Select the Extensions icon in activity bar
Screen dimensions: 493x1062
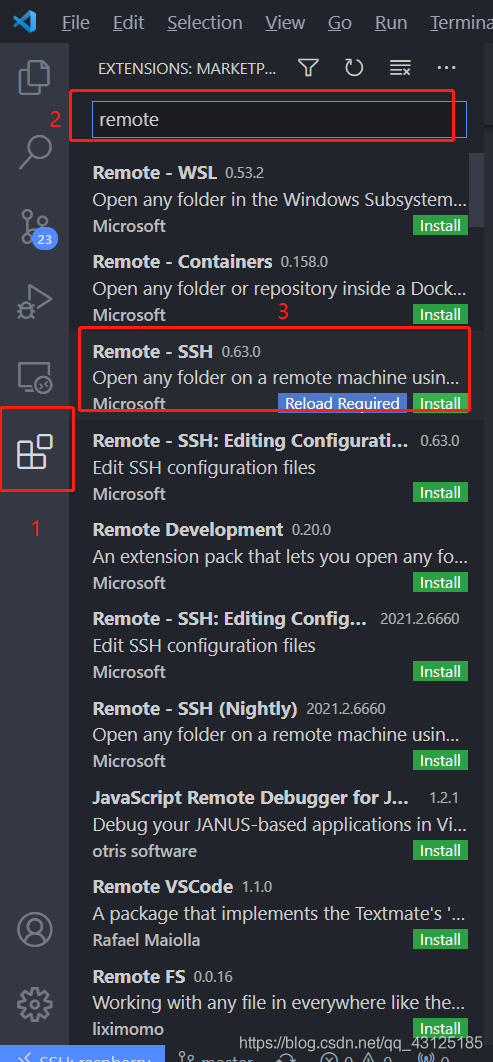(35, 452)
